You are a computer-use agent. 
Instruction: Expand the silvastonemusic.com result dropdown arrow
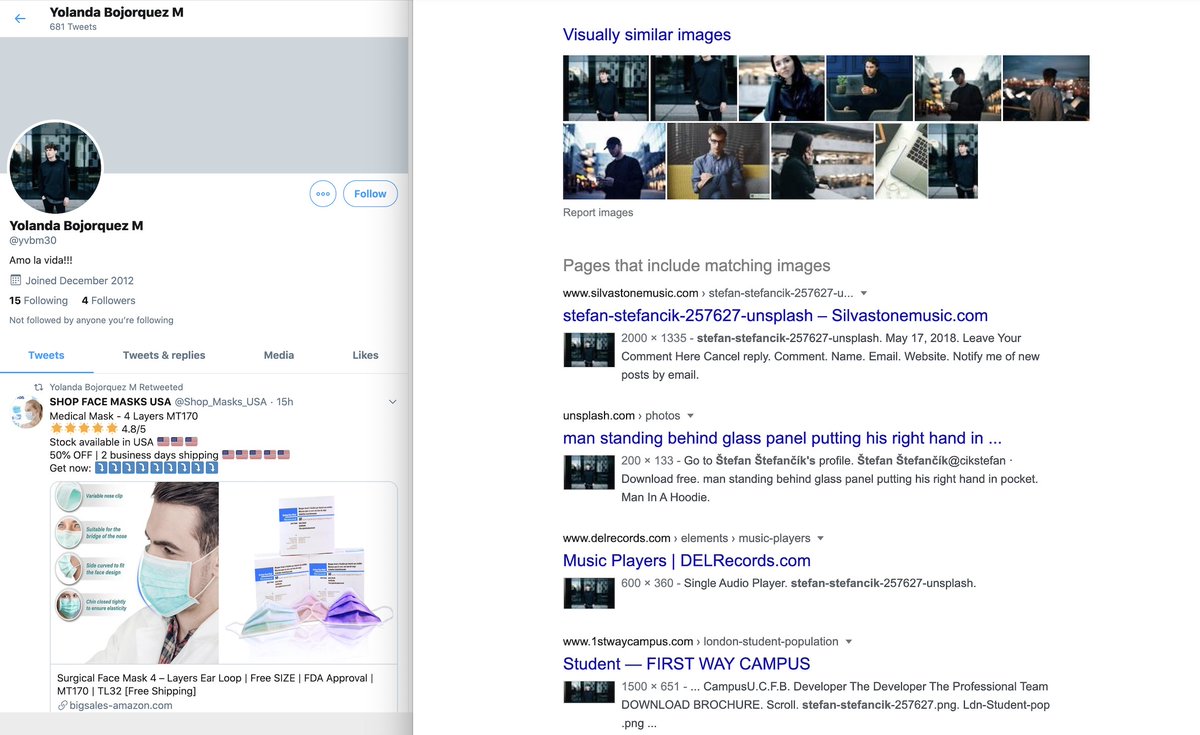pos(864,293)
